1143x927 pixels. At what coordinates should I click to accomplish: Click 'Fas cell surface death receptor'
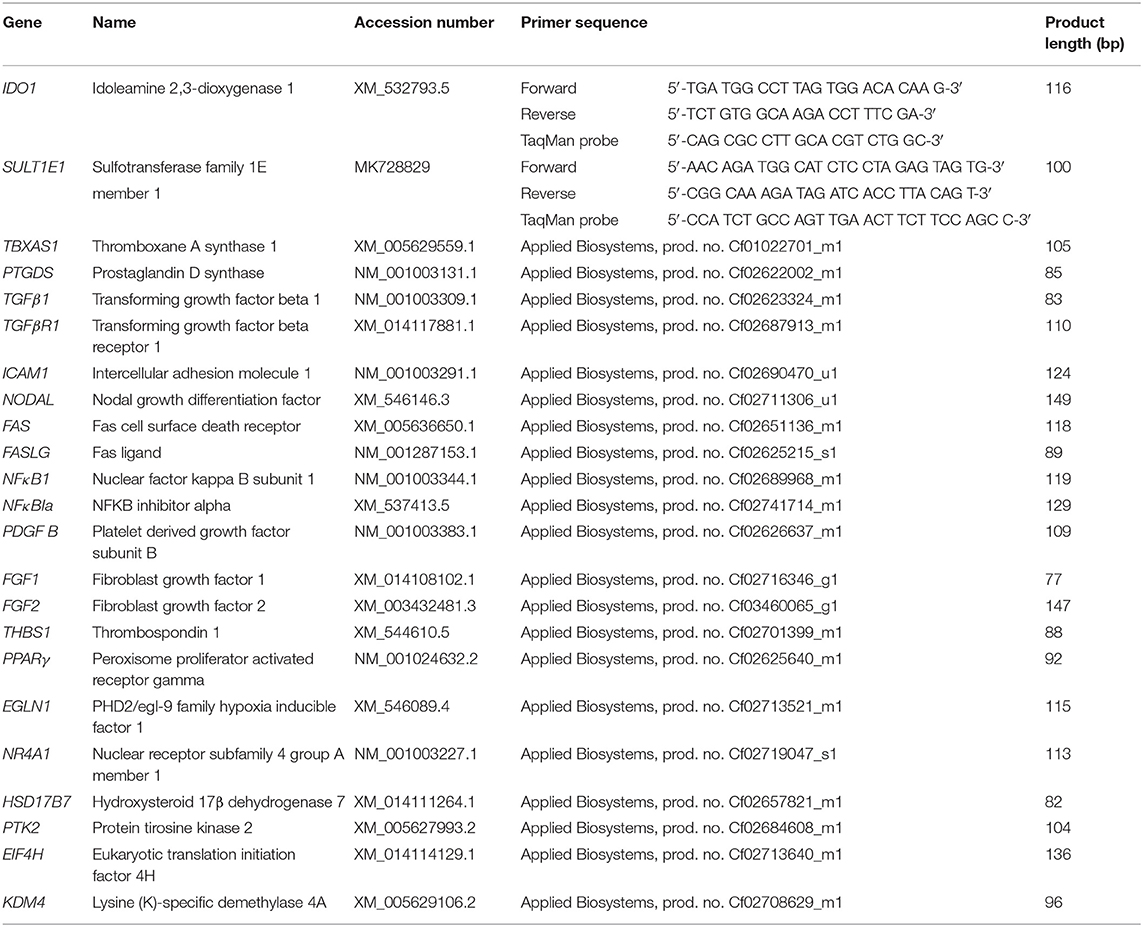click(196, 426)
